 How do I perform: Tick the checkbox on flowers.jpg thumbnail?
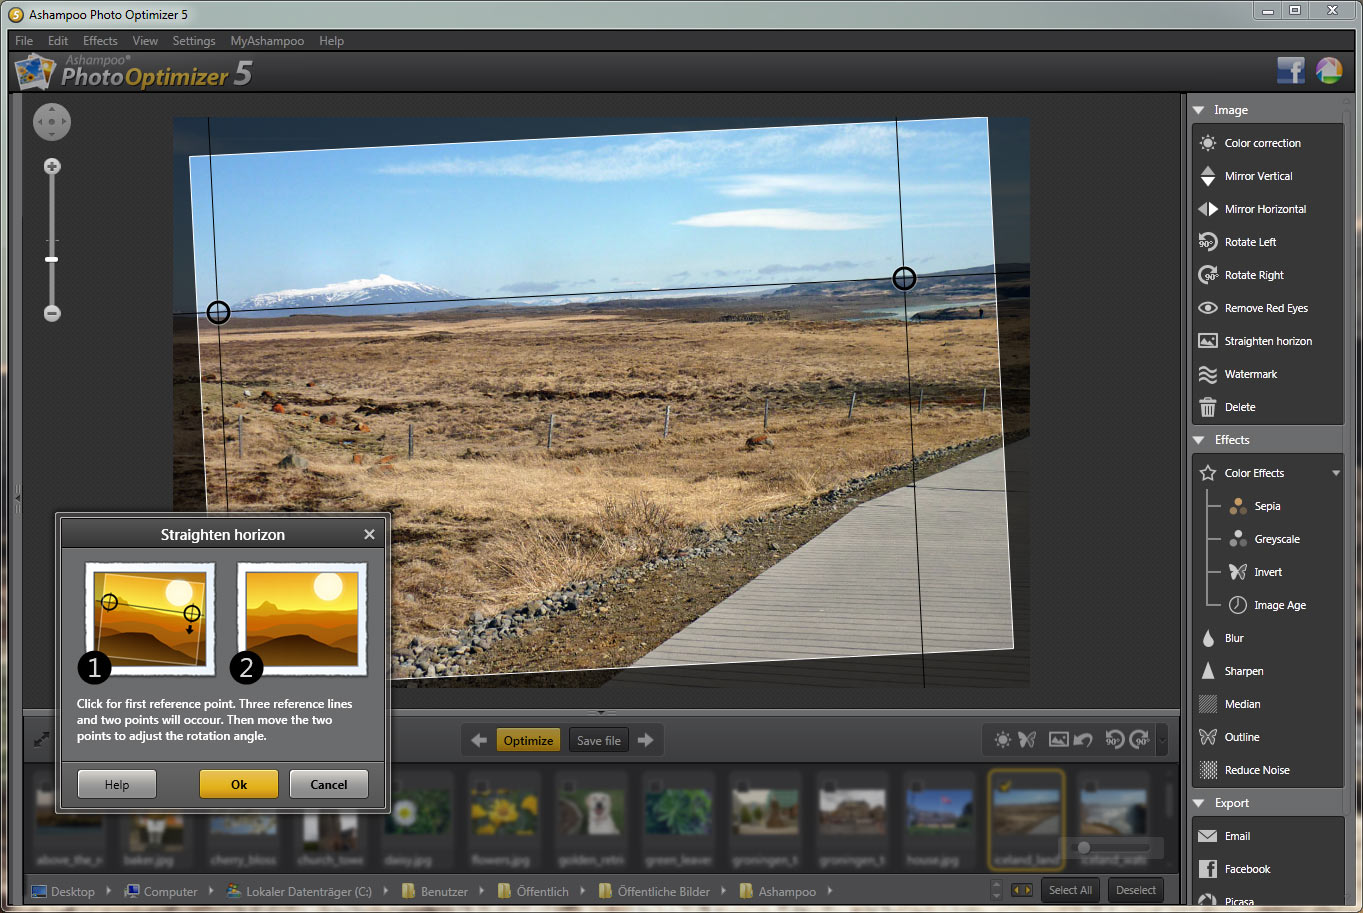tap(481, 786)
